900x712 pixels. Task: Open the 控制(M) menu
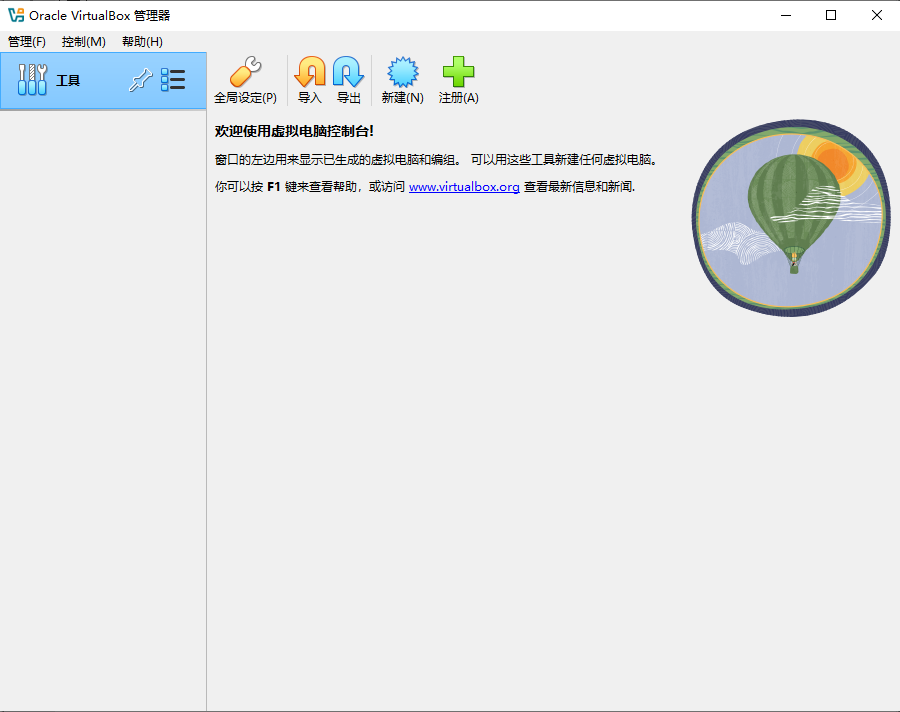[84, 41]
